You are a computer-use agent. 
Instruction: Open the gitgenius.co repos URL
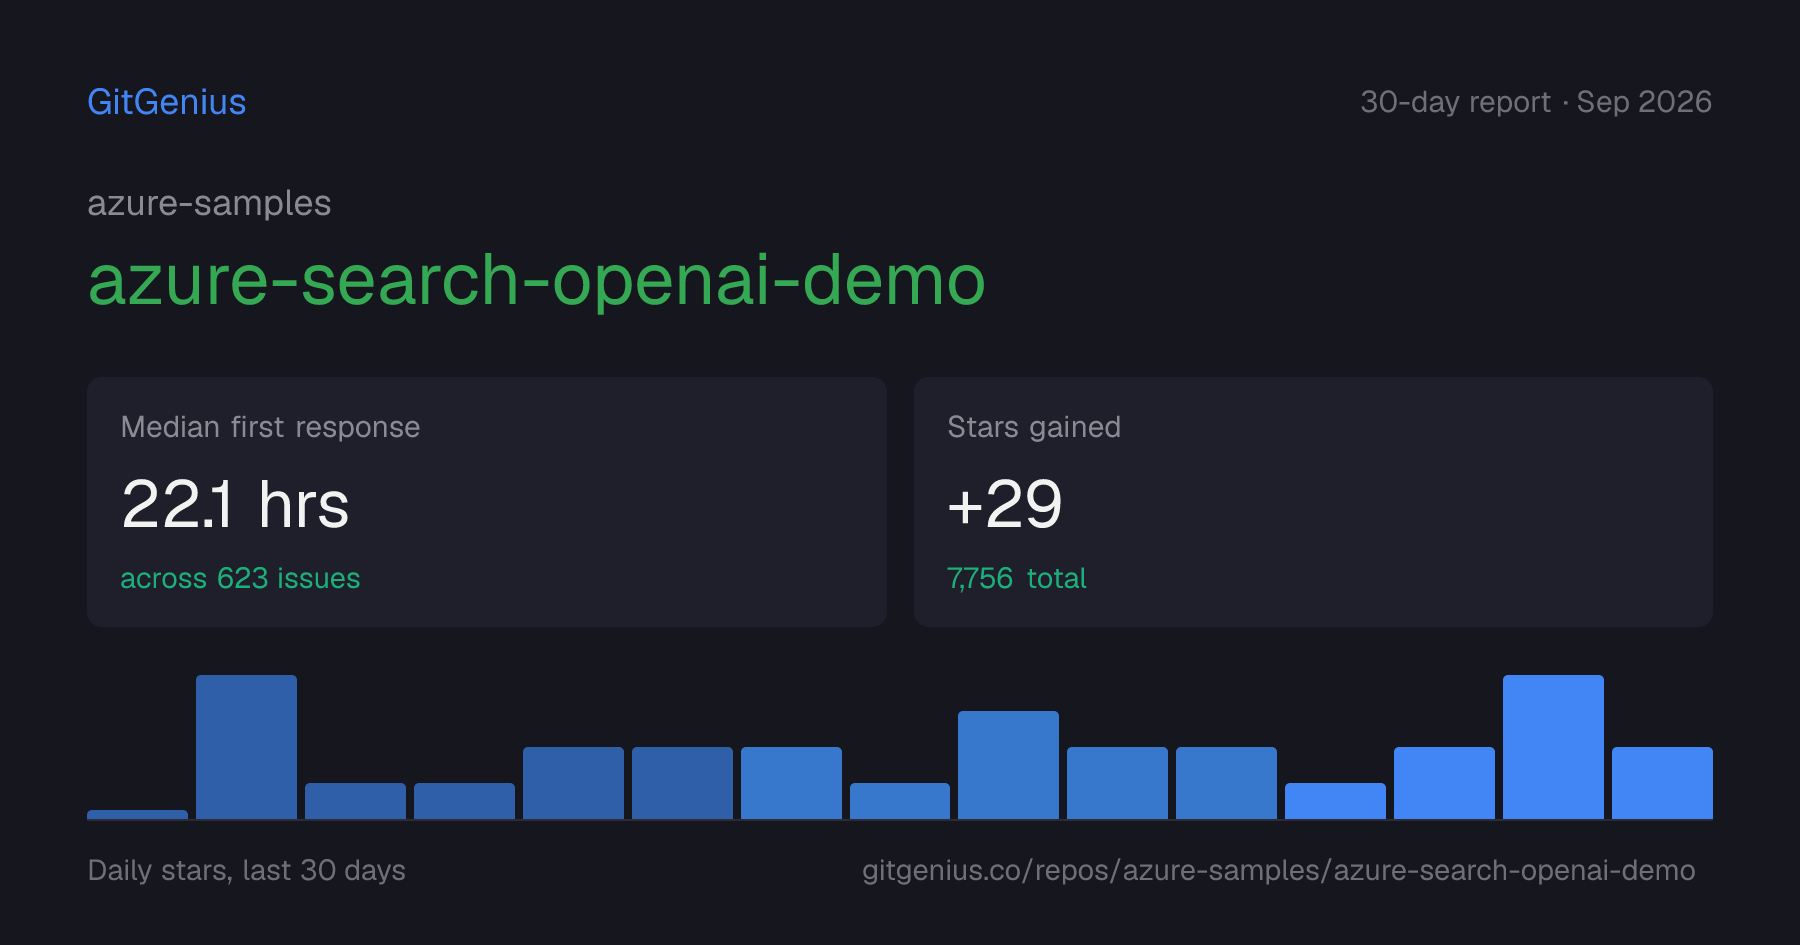click(x=1278, y=870)
